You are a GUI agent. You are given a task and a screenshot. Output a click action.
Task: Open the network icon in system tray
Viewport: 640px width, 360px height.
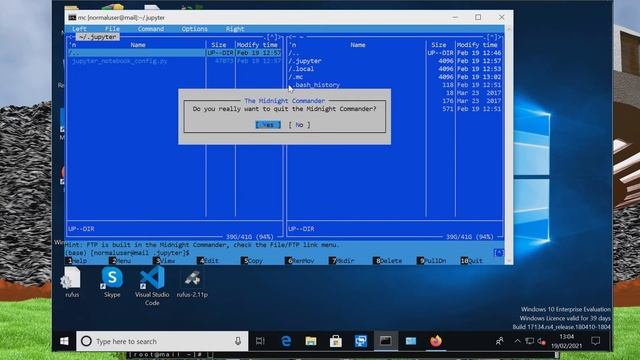(529, 341)
